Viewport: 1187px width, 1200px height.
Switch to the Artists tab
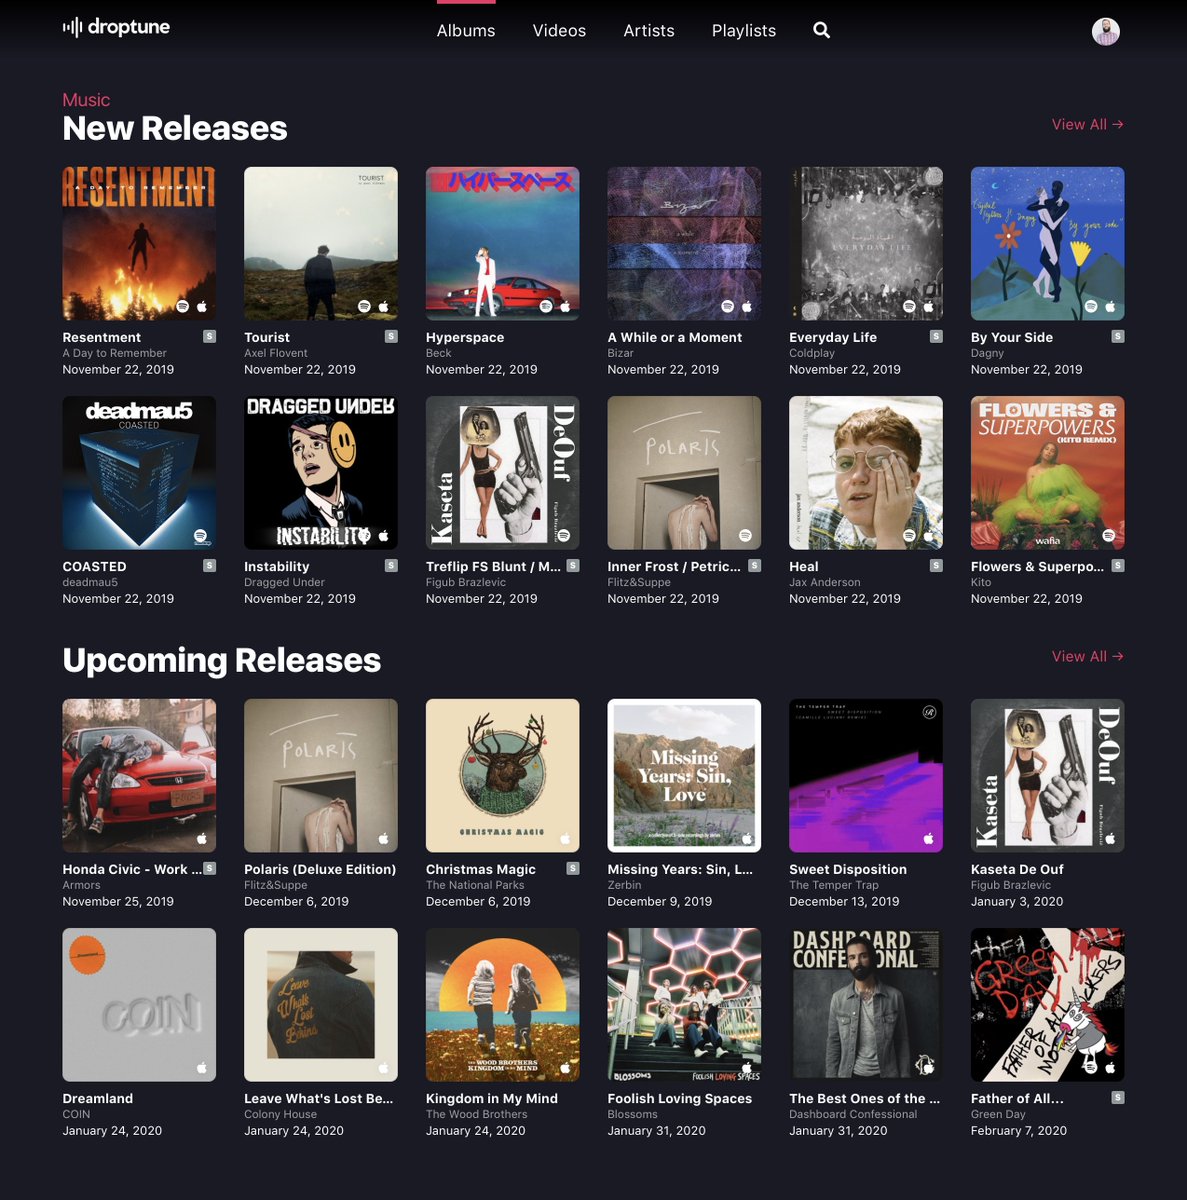(x=649, y=31)
